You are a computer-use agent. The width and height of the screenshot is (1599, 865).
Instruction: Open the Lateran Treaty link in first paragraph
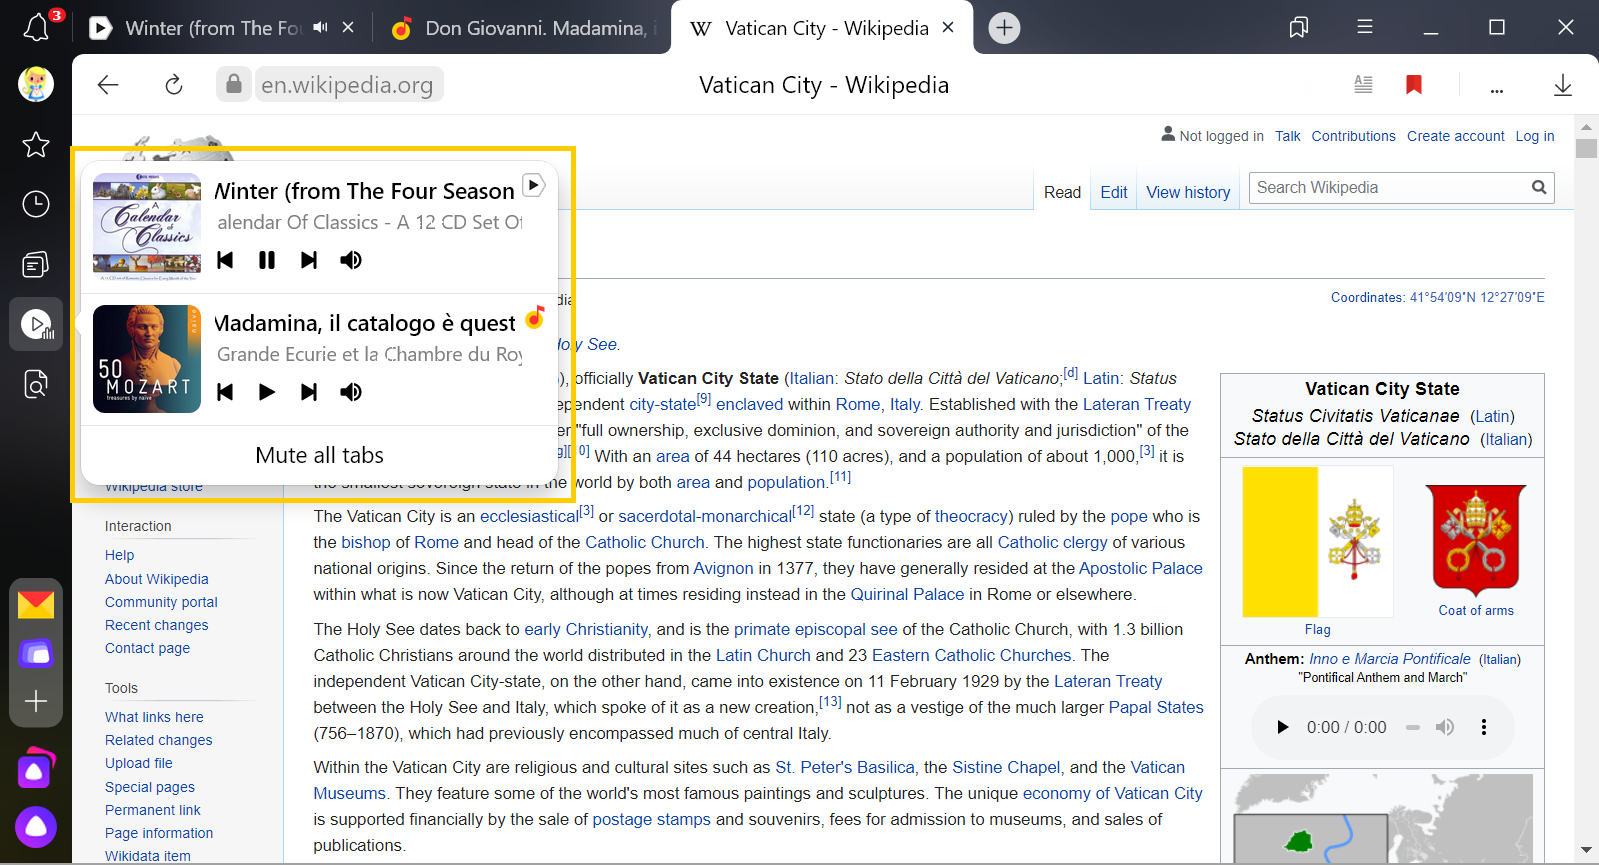1137,404
